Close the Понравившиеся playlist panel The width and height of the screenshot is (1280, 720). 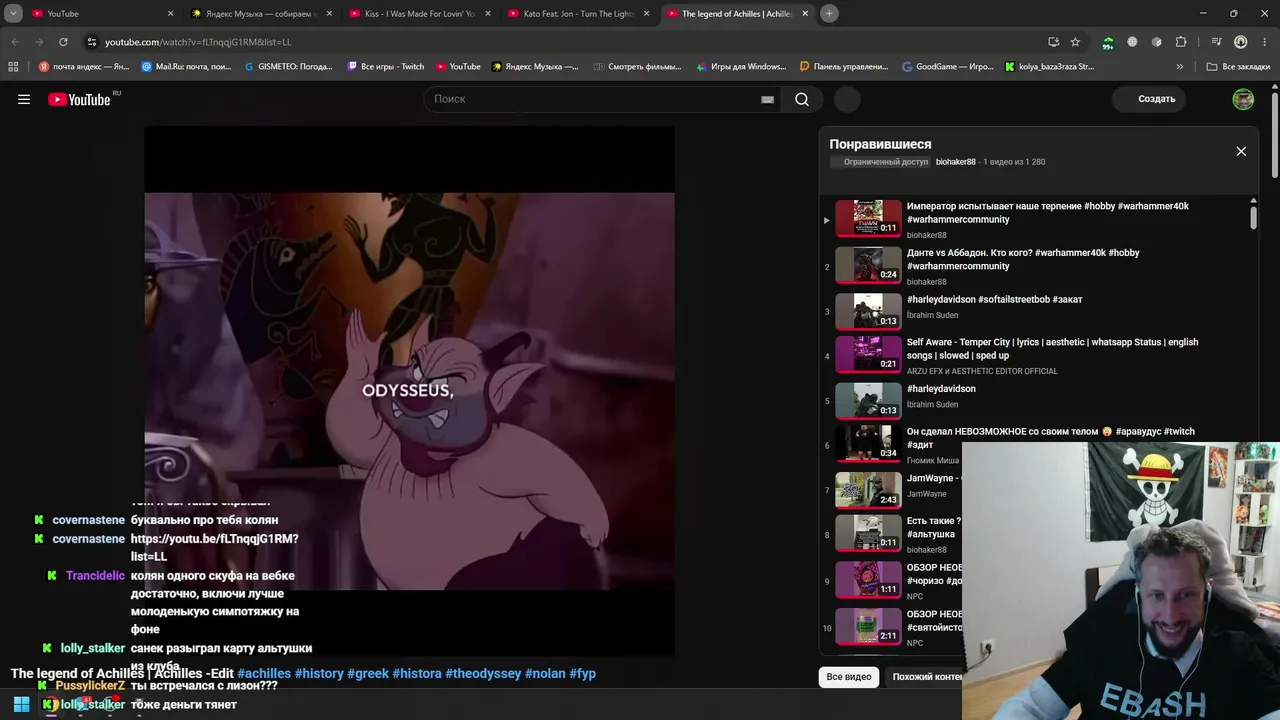pyautogui.click(x=1241, y=151)
